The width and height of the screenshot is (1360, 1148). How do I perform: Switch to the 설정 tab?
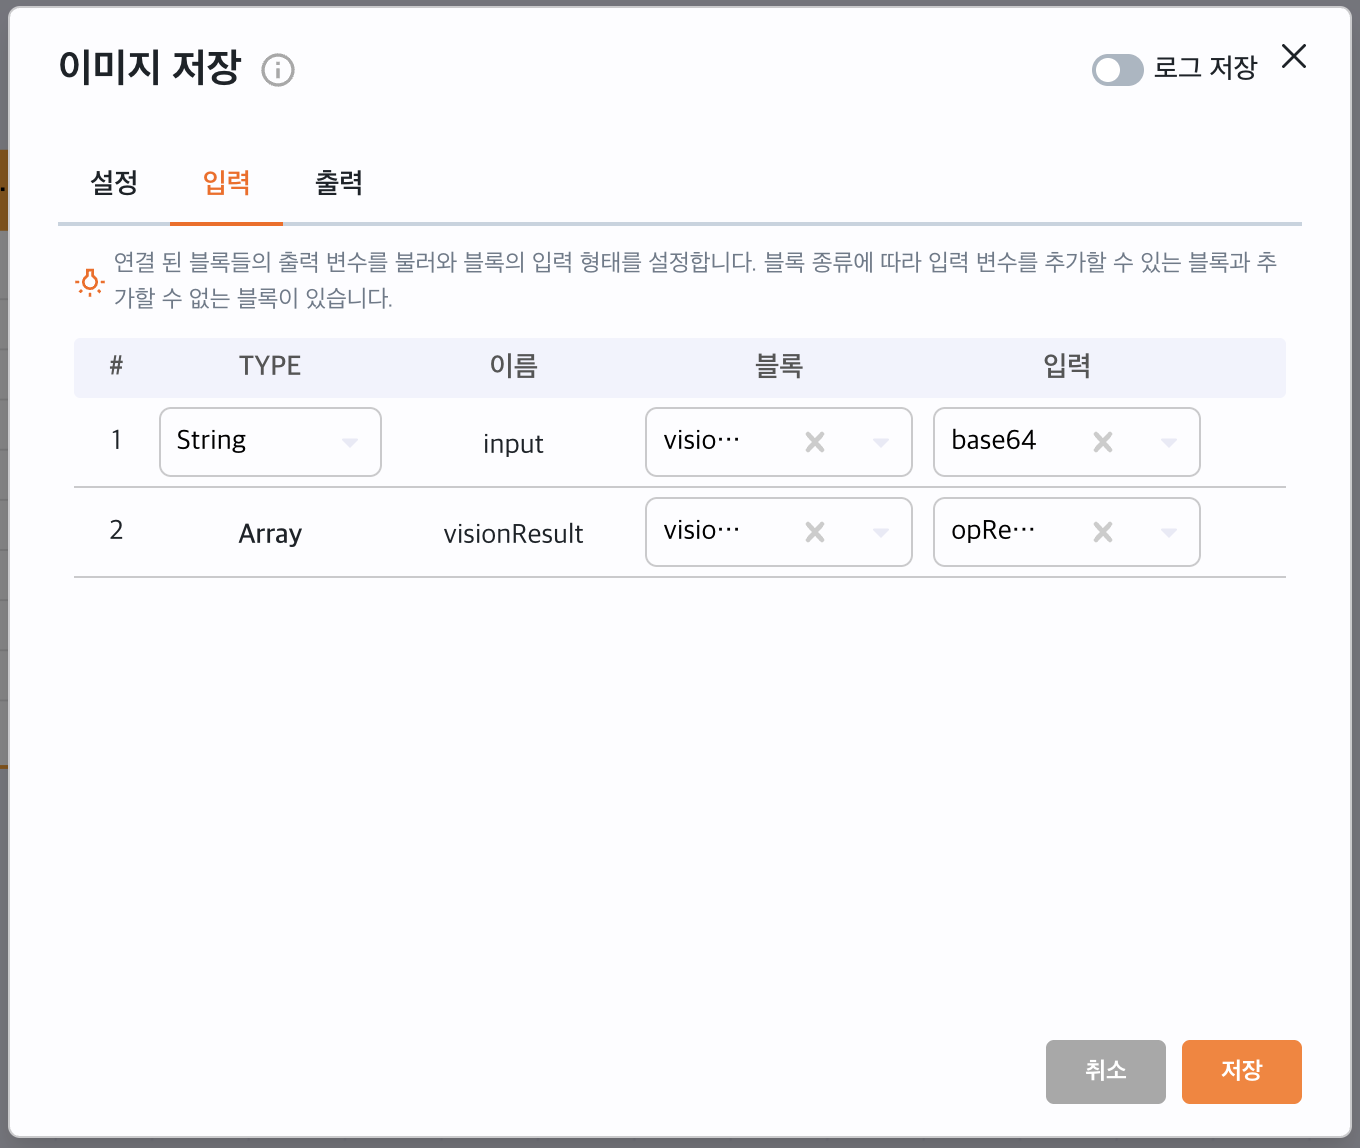114,183
